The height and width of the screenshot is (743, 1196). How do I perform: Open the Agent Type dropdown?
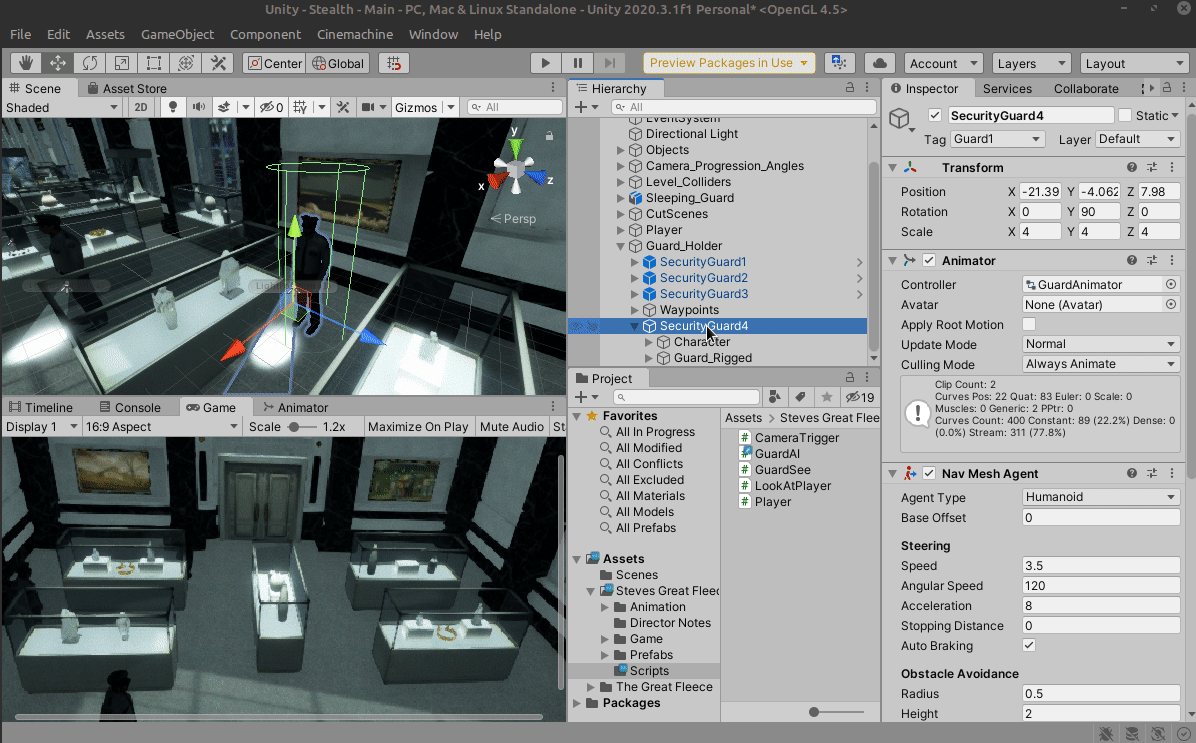pyautogui.click(x=1101, y=497)
